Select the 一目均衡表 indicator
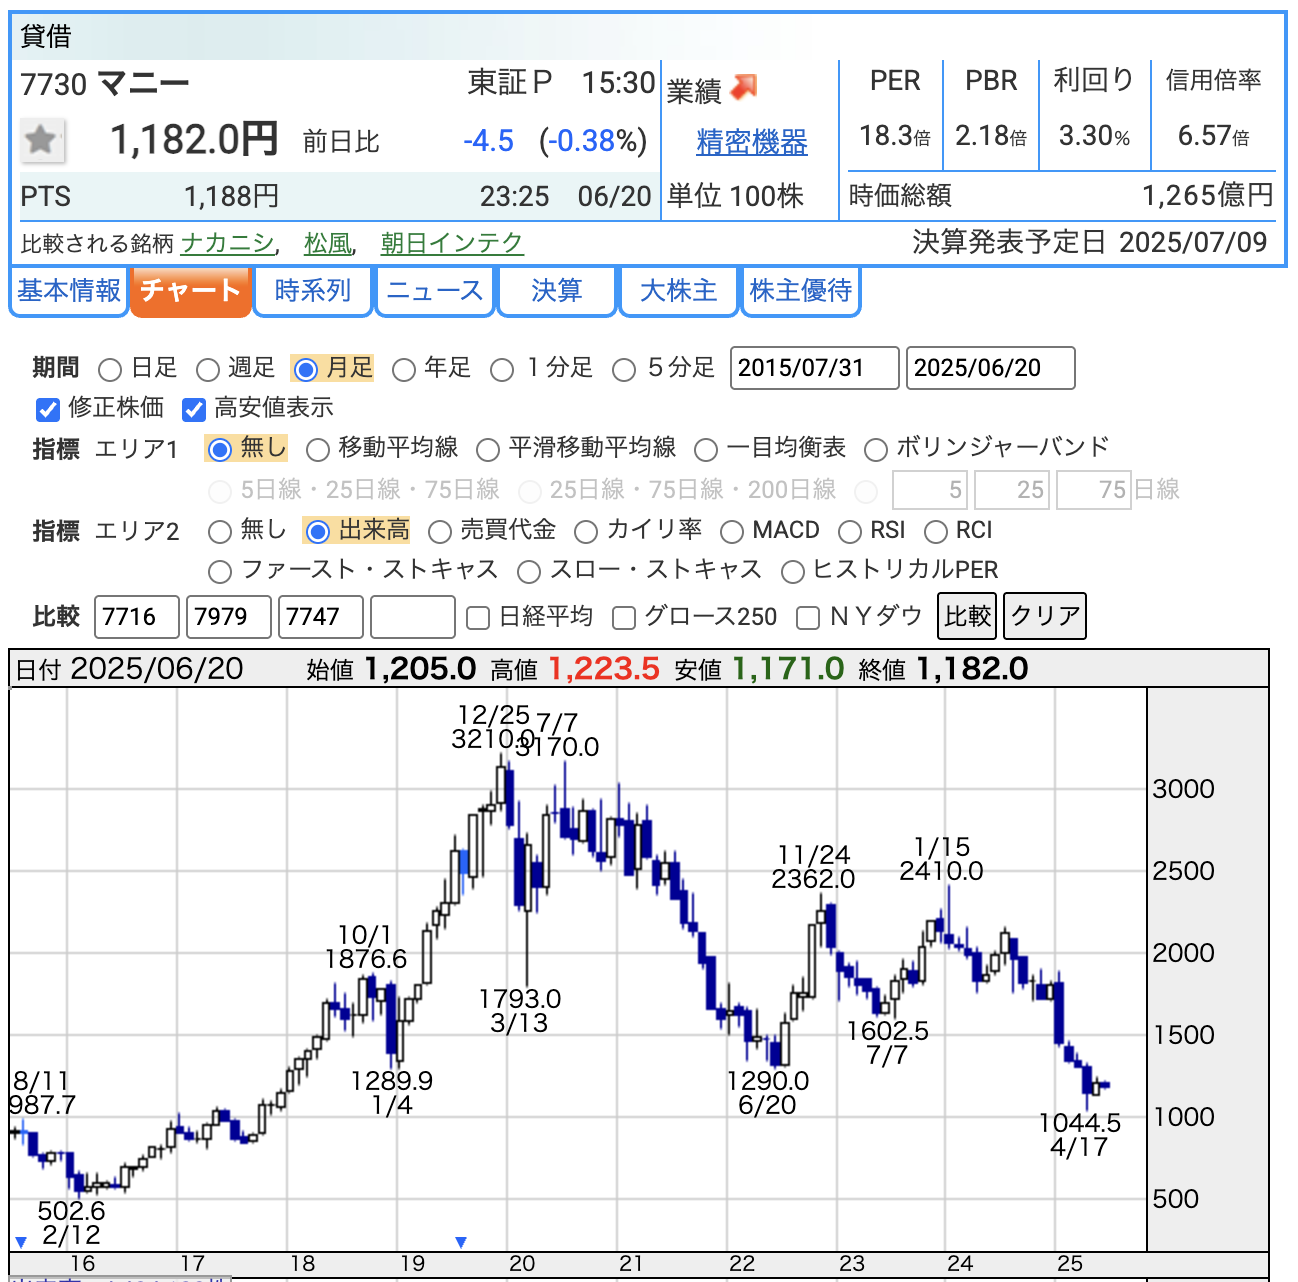 point(705,450)
